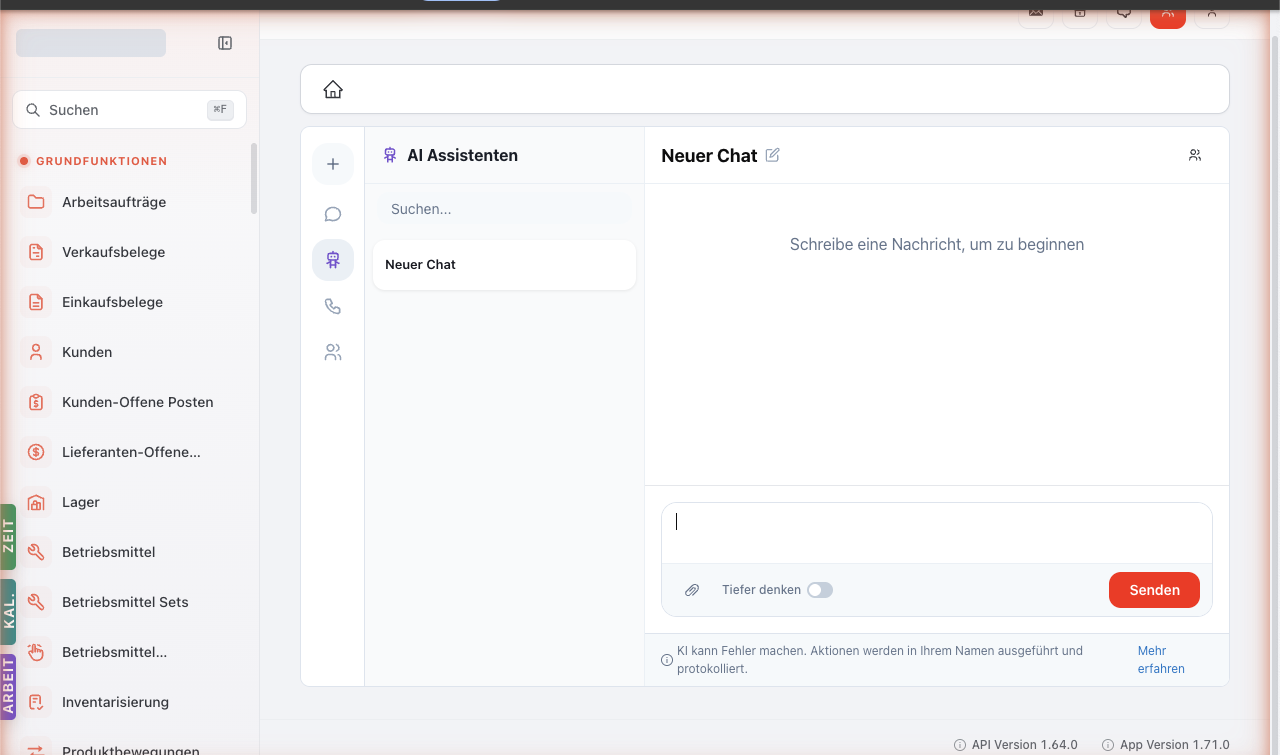Open Verkaufsbelege in the sidebar
This screenshot has width=1280, height=755.
pos(113,252)
